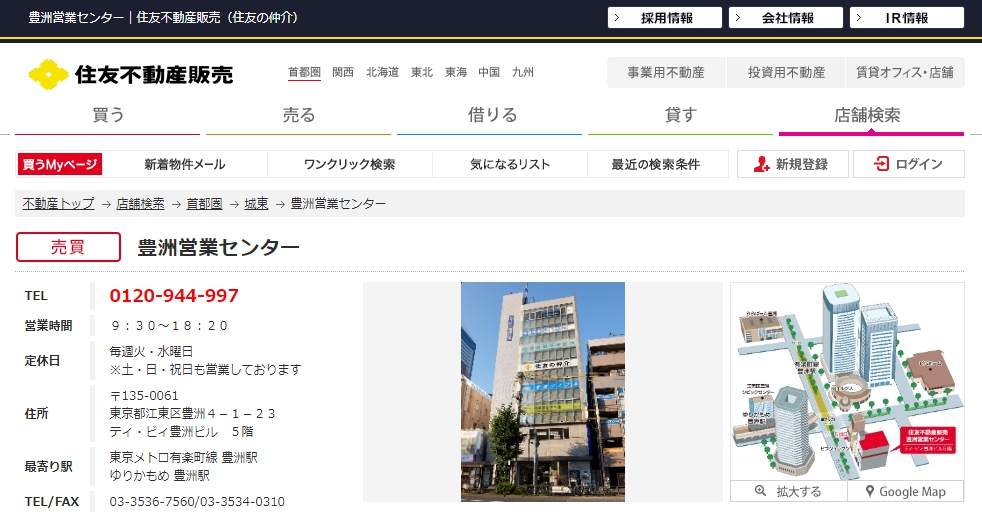Click the chevron arrow on 採用情報
Image resolution: width=982 pixels, height=522 pixels.
pos(617,18)
